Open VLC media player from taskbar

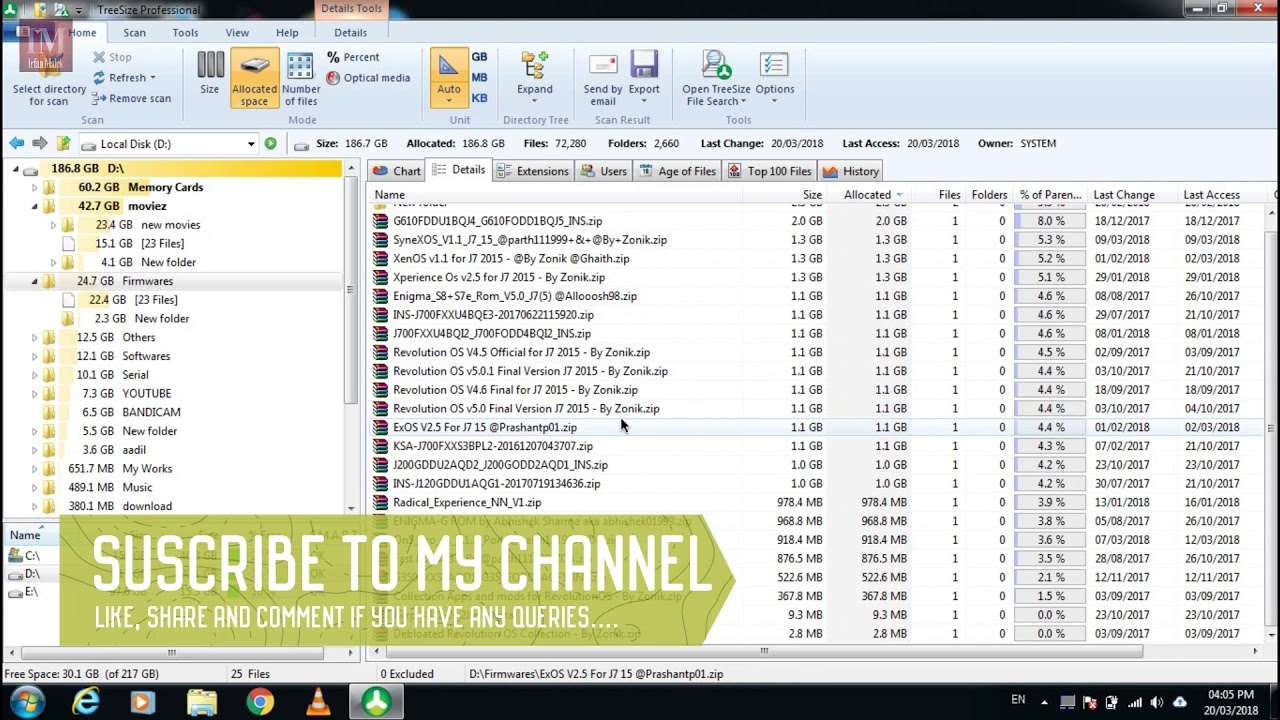pyautogui.click(x=318, y=702)
